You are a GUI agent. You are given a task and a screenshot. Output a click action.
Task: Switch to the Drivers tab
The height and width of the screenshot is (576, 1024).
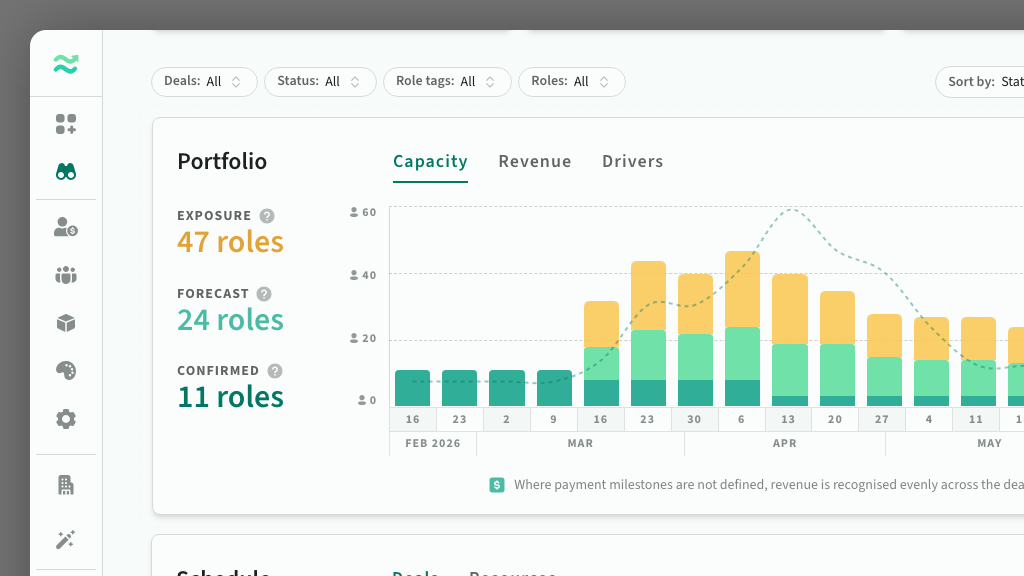click(632, 162)
